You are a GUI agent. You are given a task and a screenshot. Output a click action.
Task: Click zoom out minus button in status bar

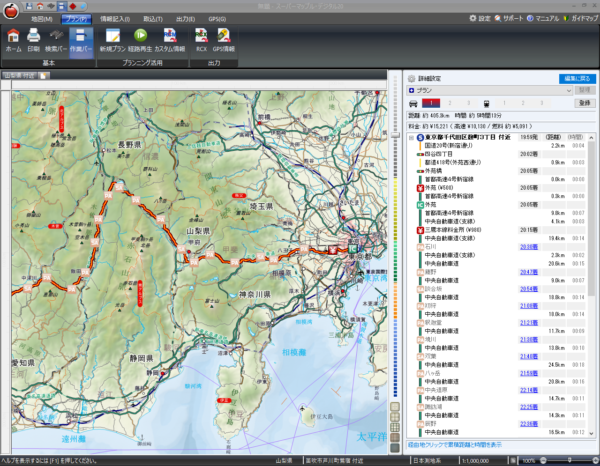tap(543, 460)
